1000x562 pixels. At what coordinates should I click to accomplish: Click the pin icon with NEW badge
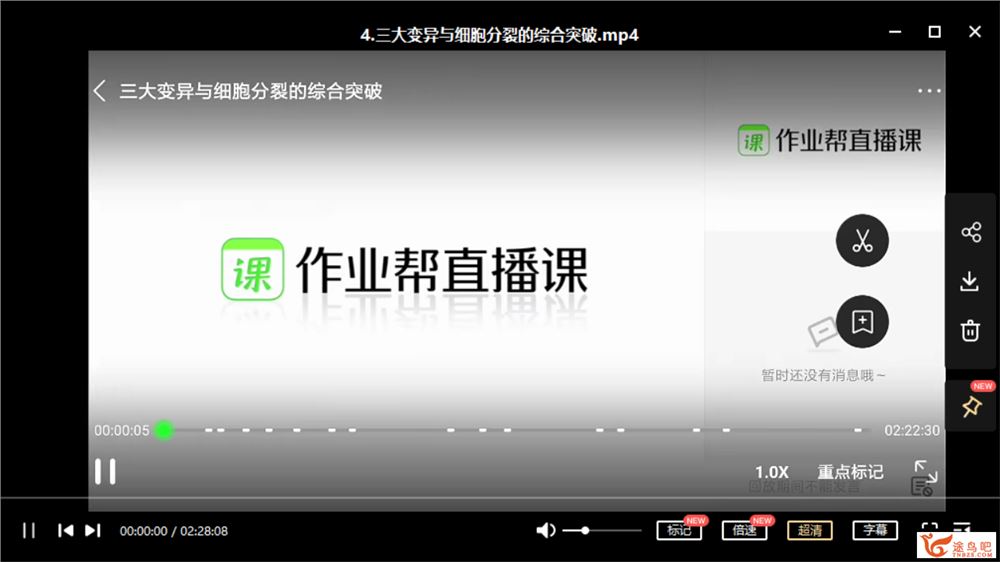point(970,406)
